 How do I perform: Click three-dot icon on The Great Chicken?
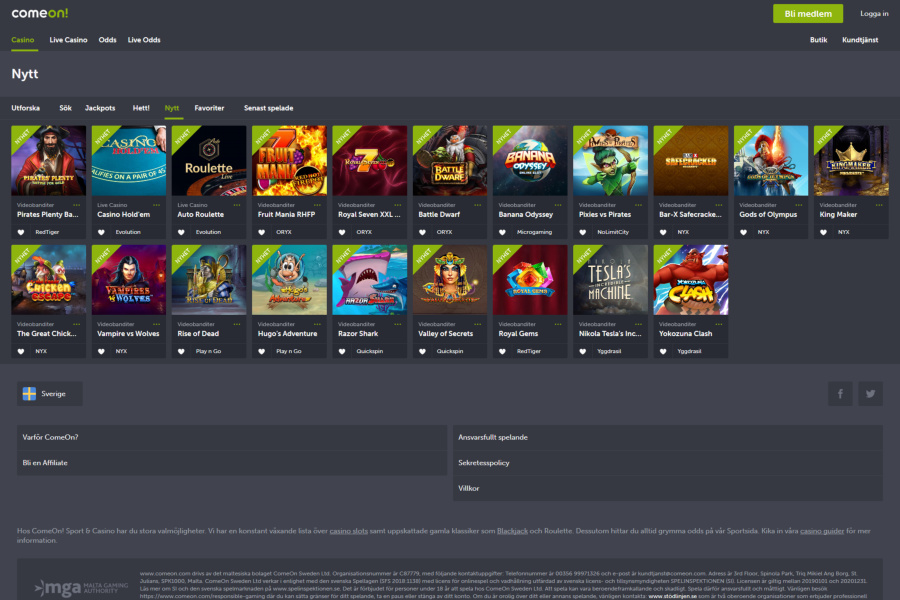click(76, 324)
